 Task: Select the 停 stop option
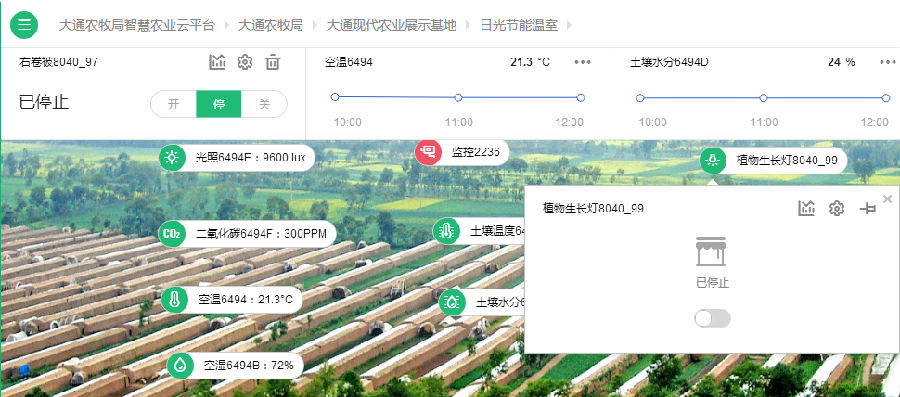(x=219, y=104)
